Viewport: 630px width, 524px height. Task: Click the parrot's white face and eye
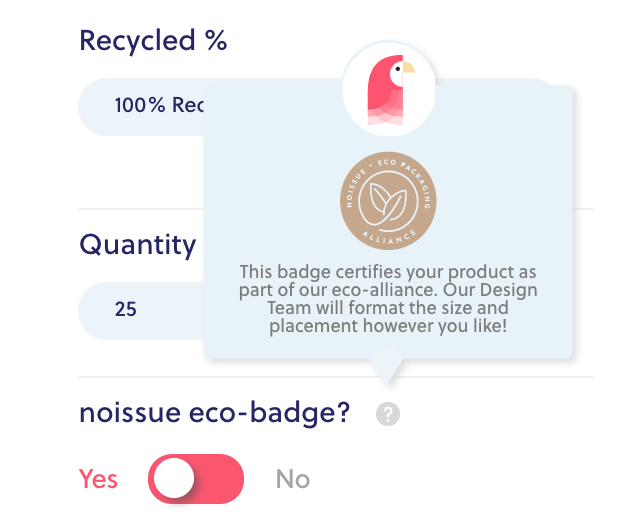tap(398, 72)
